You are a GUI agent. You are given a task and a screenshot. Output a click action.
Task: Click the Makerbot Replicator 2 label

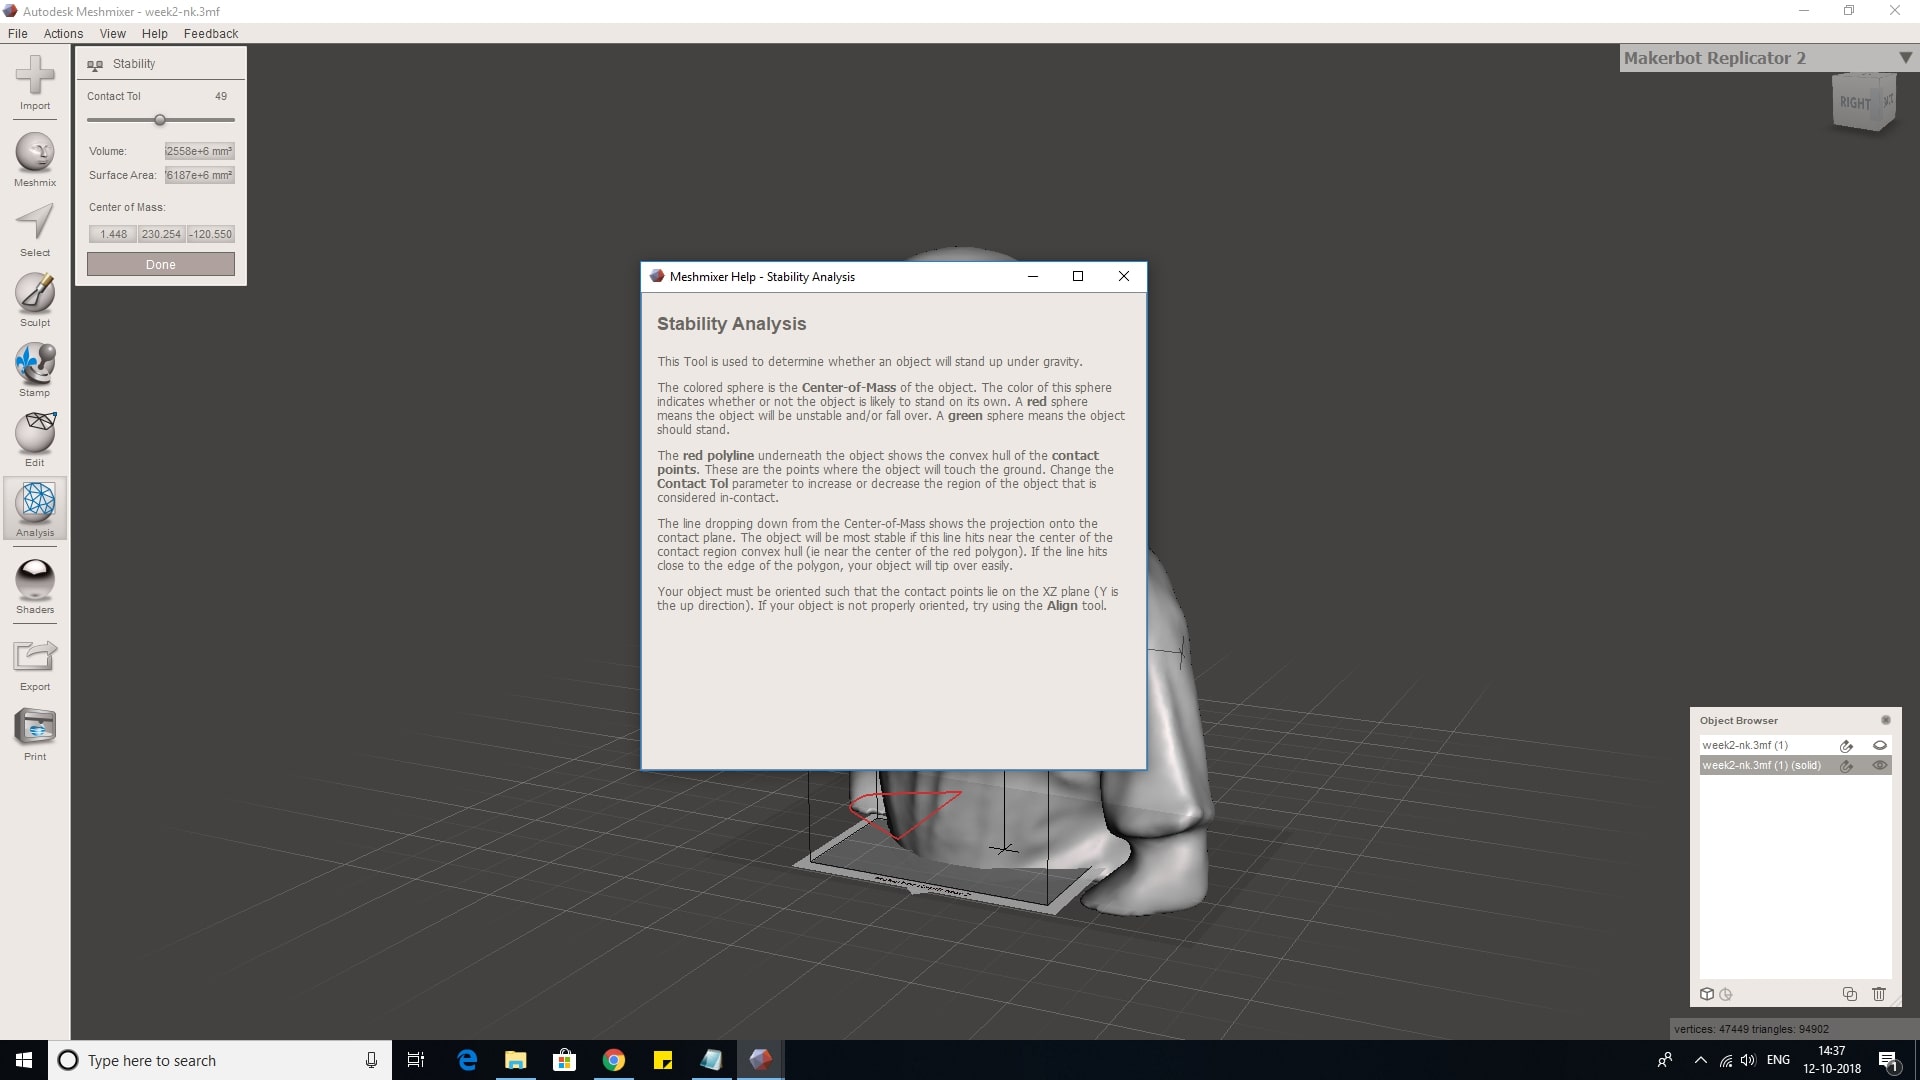pos(1714,58)
